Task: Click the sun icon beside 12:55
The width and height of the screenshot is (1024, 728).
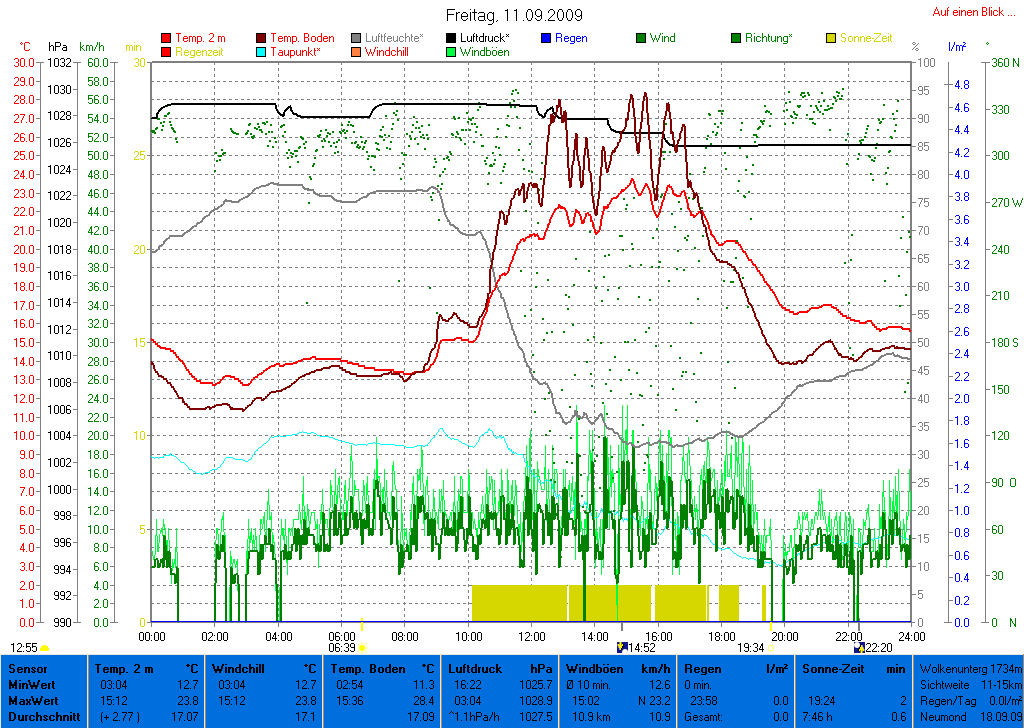Action: (x=44, y=648)
